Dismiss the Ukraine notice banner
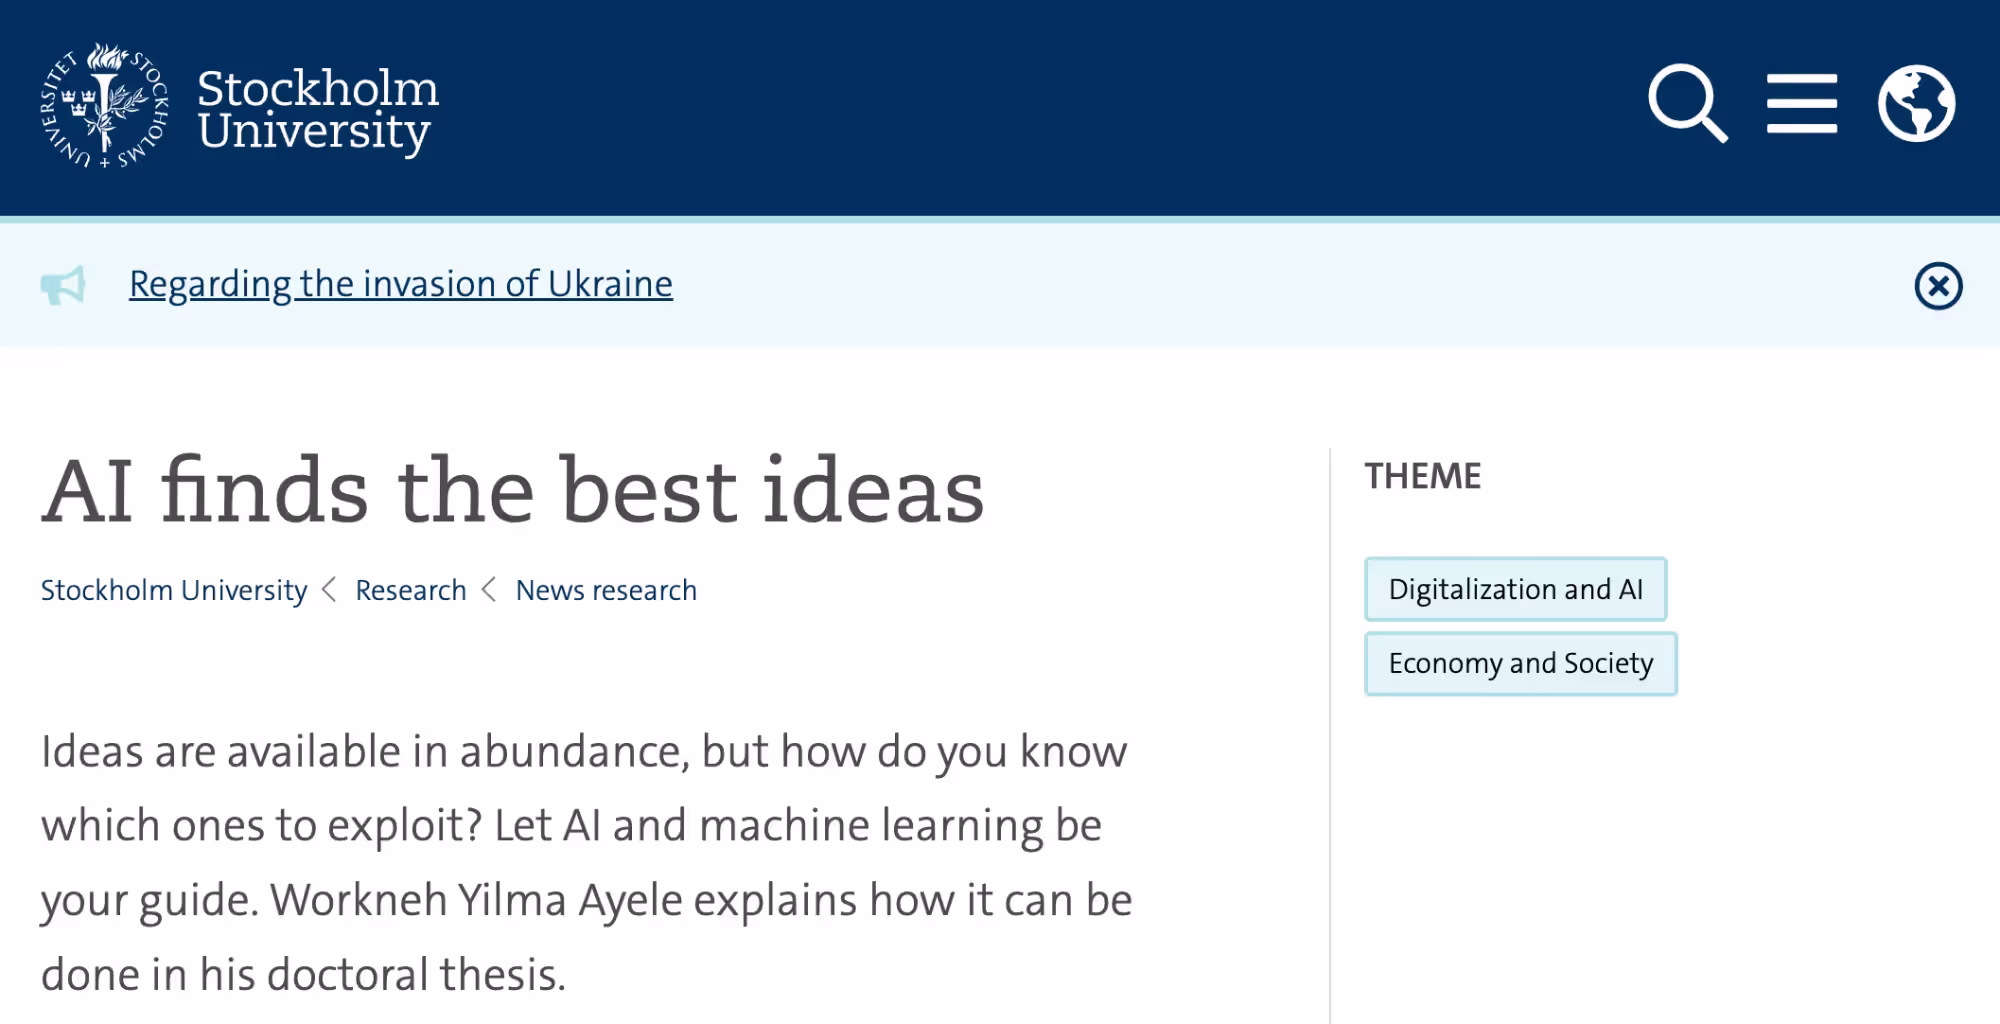Image resolution: width=2000 pixels, height=1024 pixels. point(1938,287)
